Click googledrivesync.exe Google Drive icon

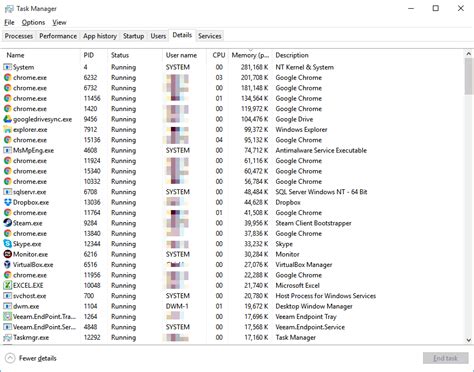click(x=7, y=119)
